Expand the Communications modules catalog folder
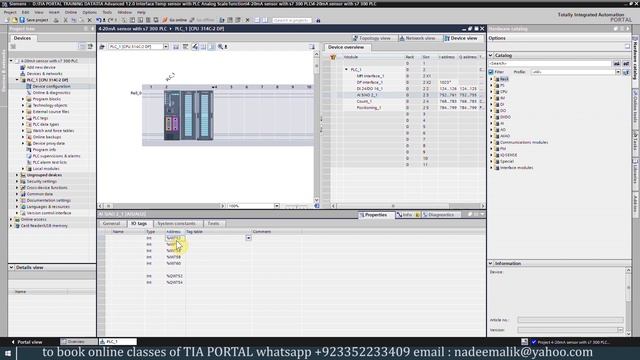 tap(491, 142)
